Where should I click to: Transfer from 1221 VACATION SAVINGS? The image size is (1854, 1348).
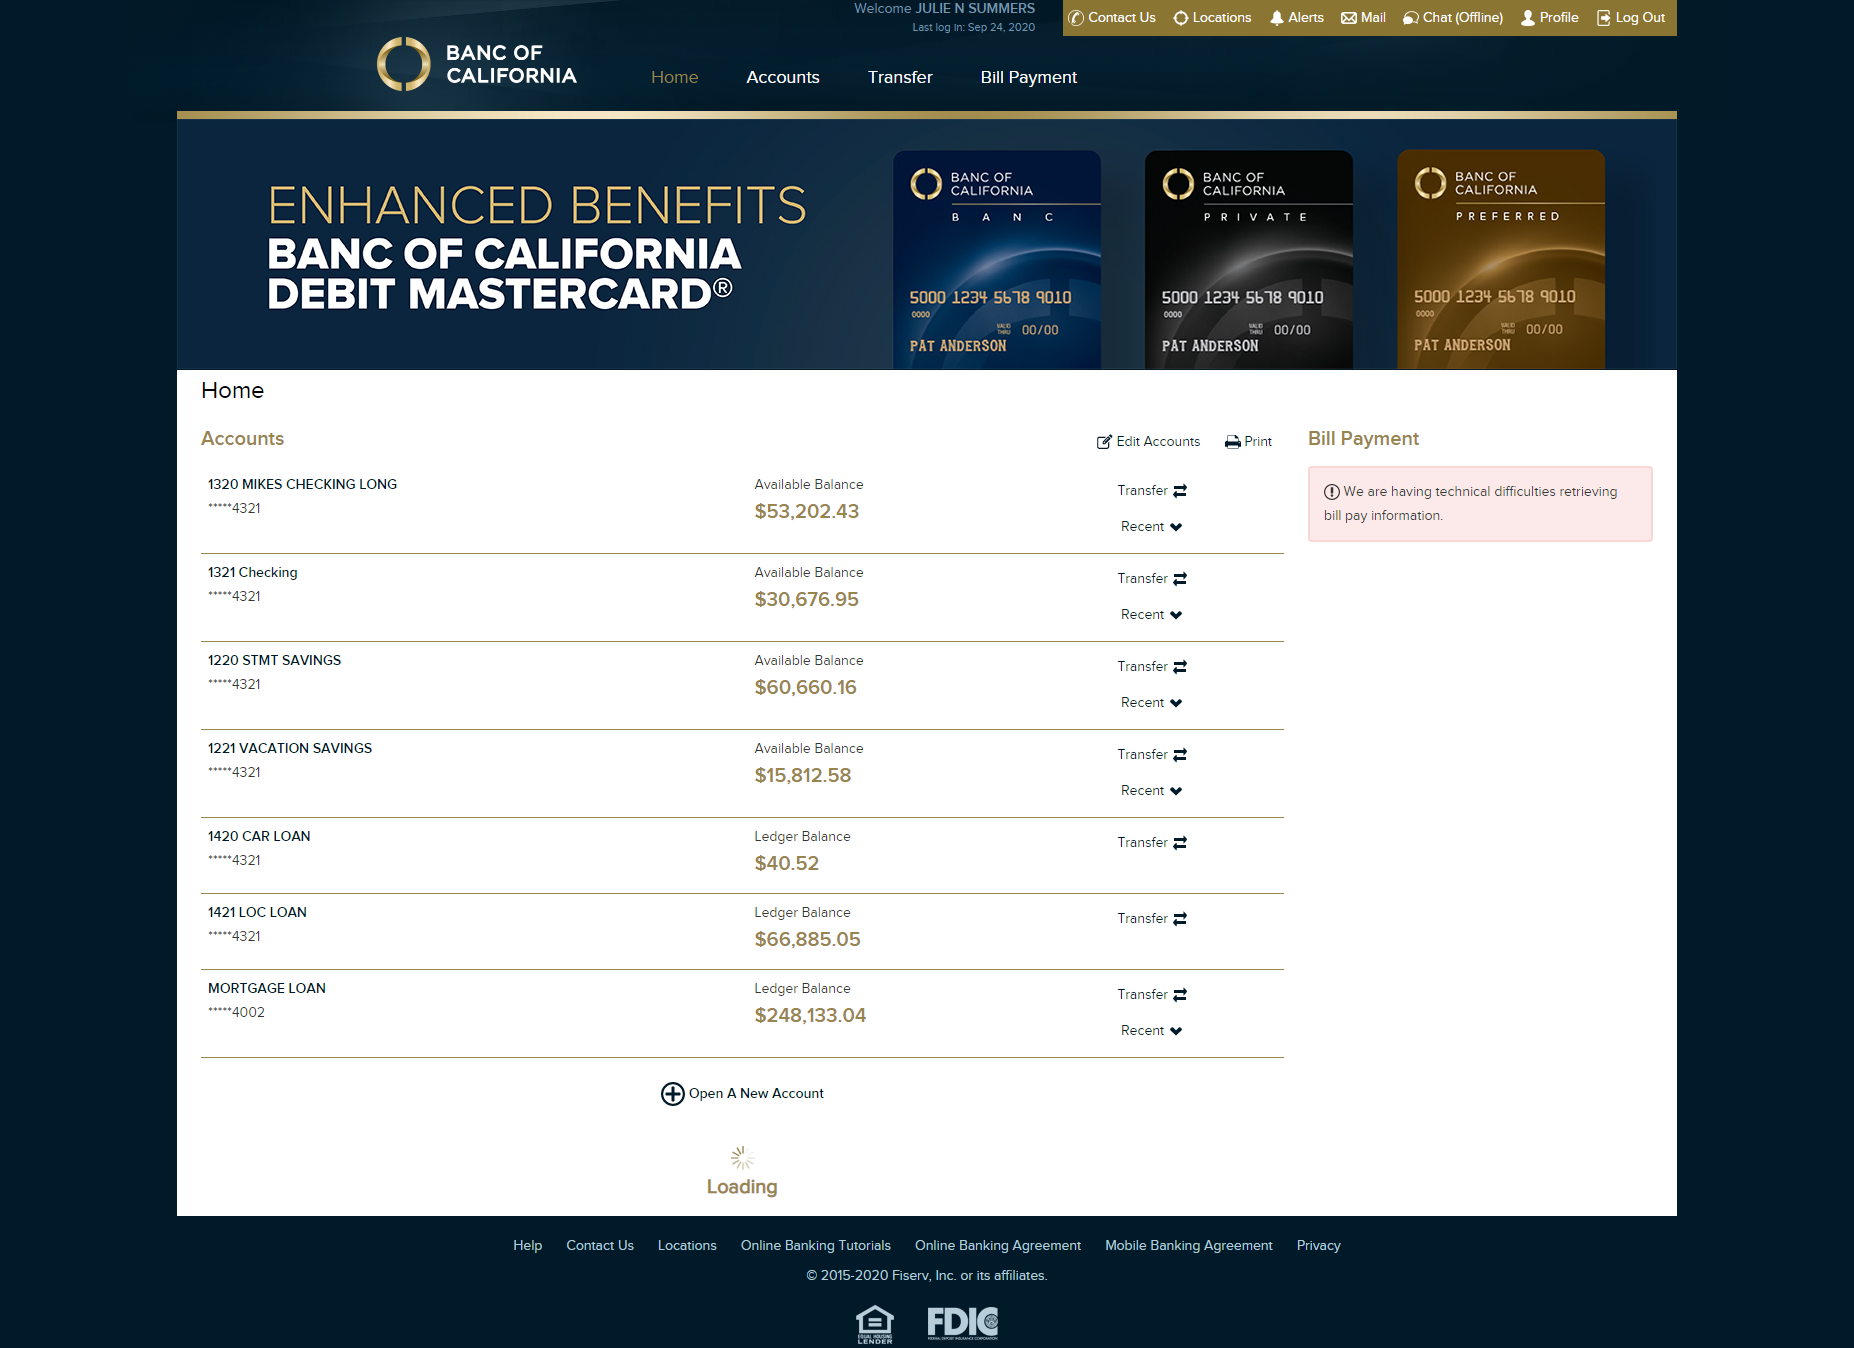[x=1152, y=754]
